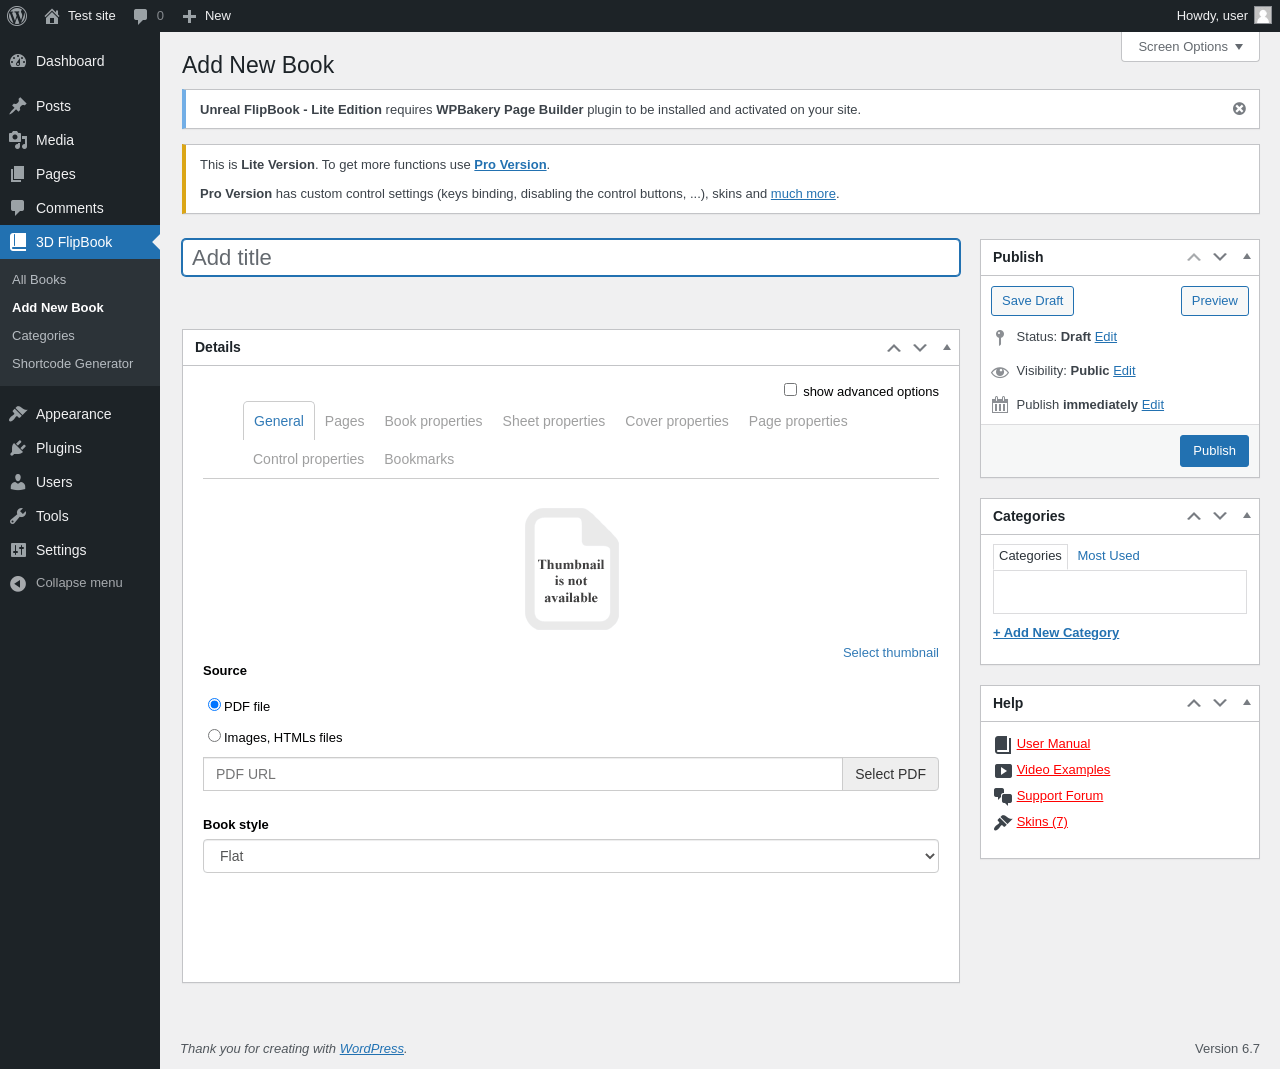Screen dimensions: 1280x1069
Task: Click the WordPress logo icon
Action: [17, 16]
